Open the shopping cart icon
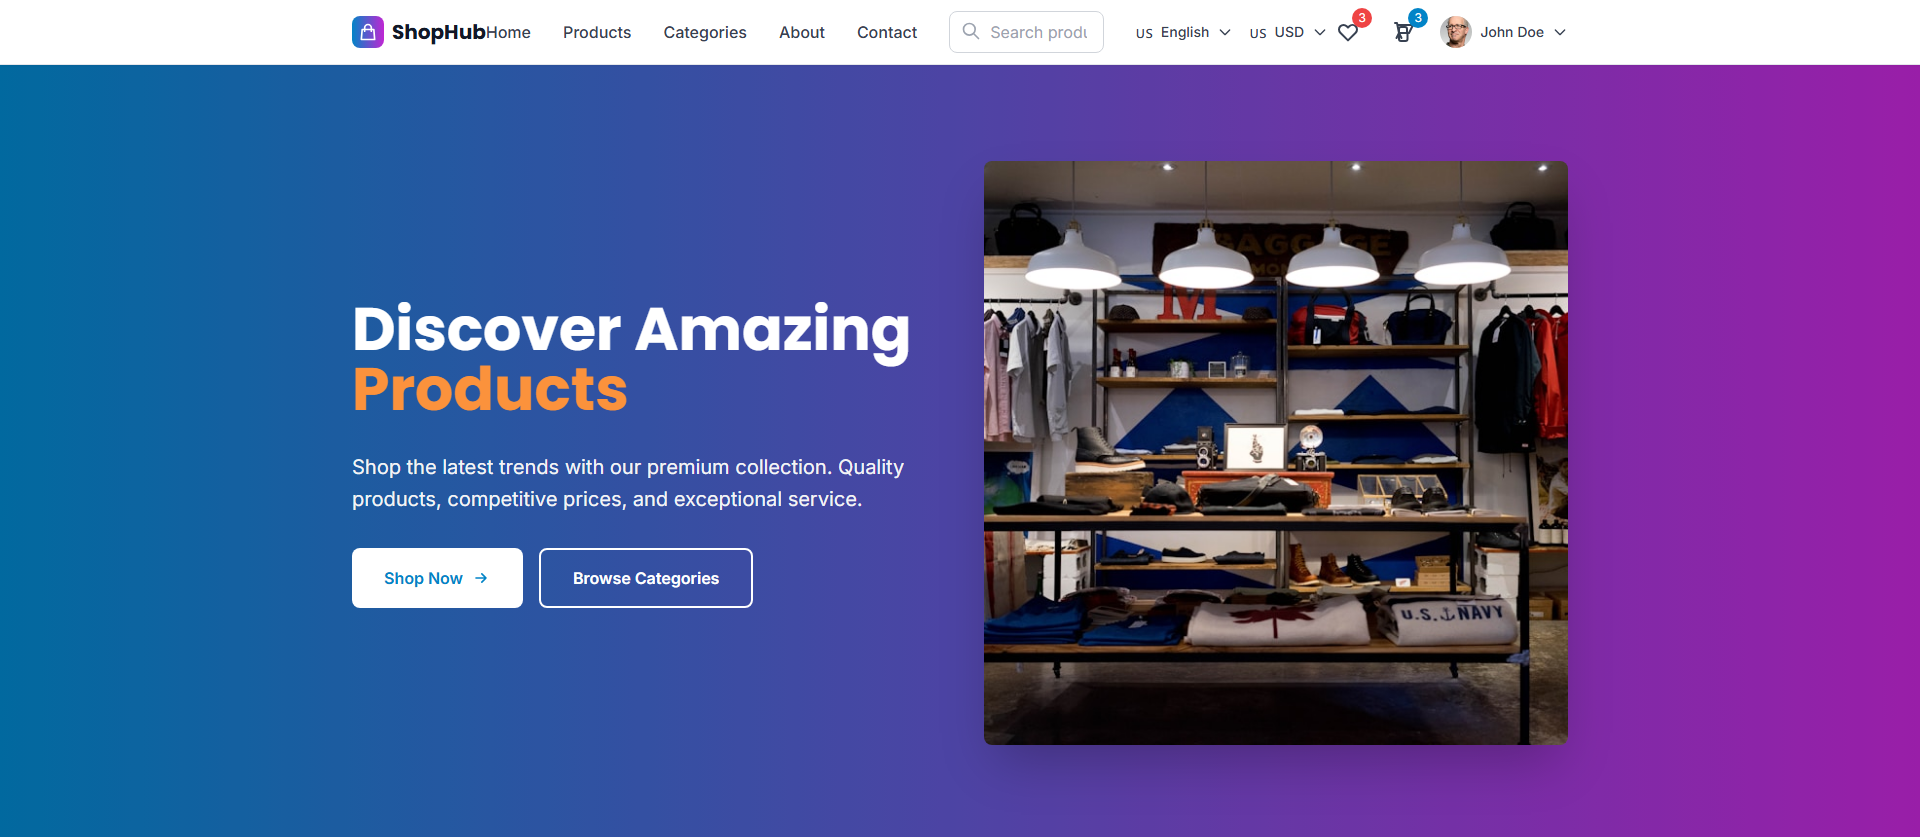Image resolution: width=1920 pixels, height=837 pixels. (x=1403, y=33)
